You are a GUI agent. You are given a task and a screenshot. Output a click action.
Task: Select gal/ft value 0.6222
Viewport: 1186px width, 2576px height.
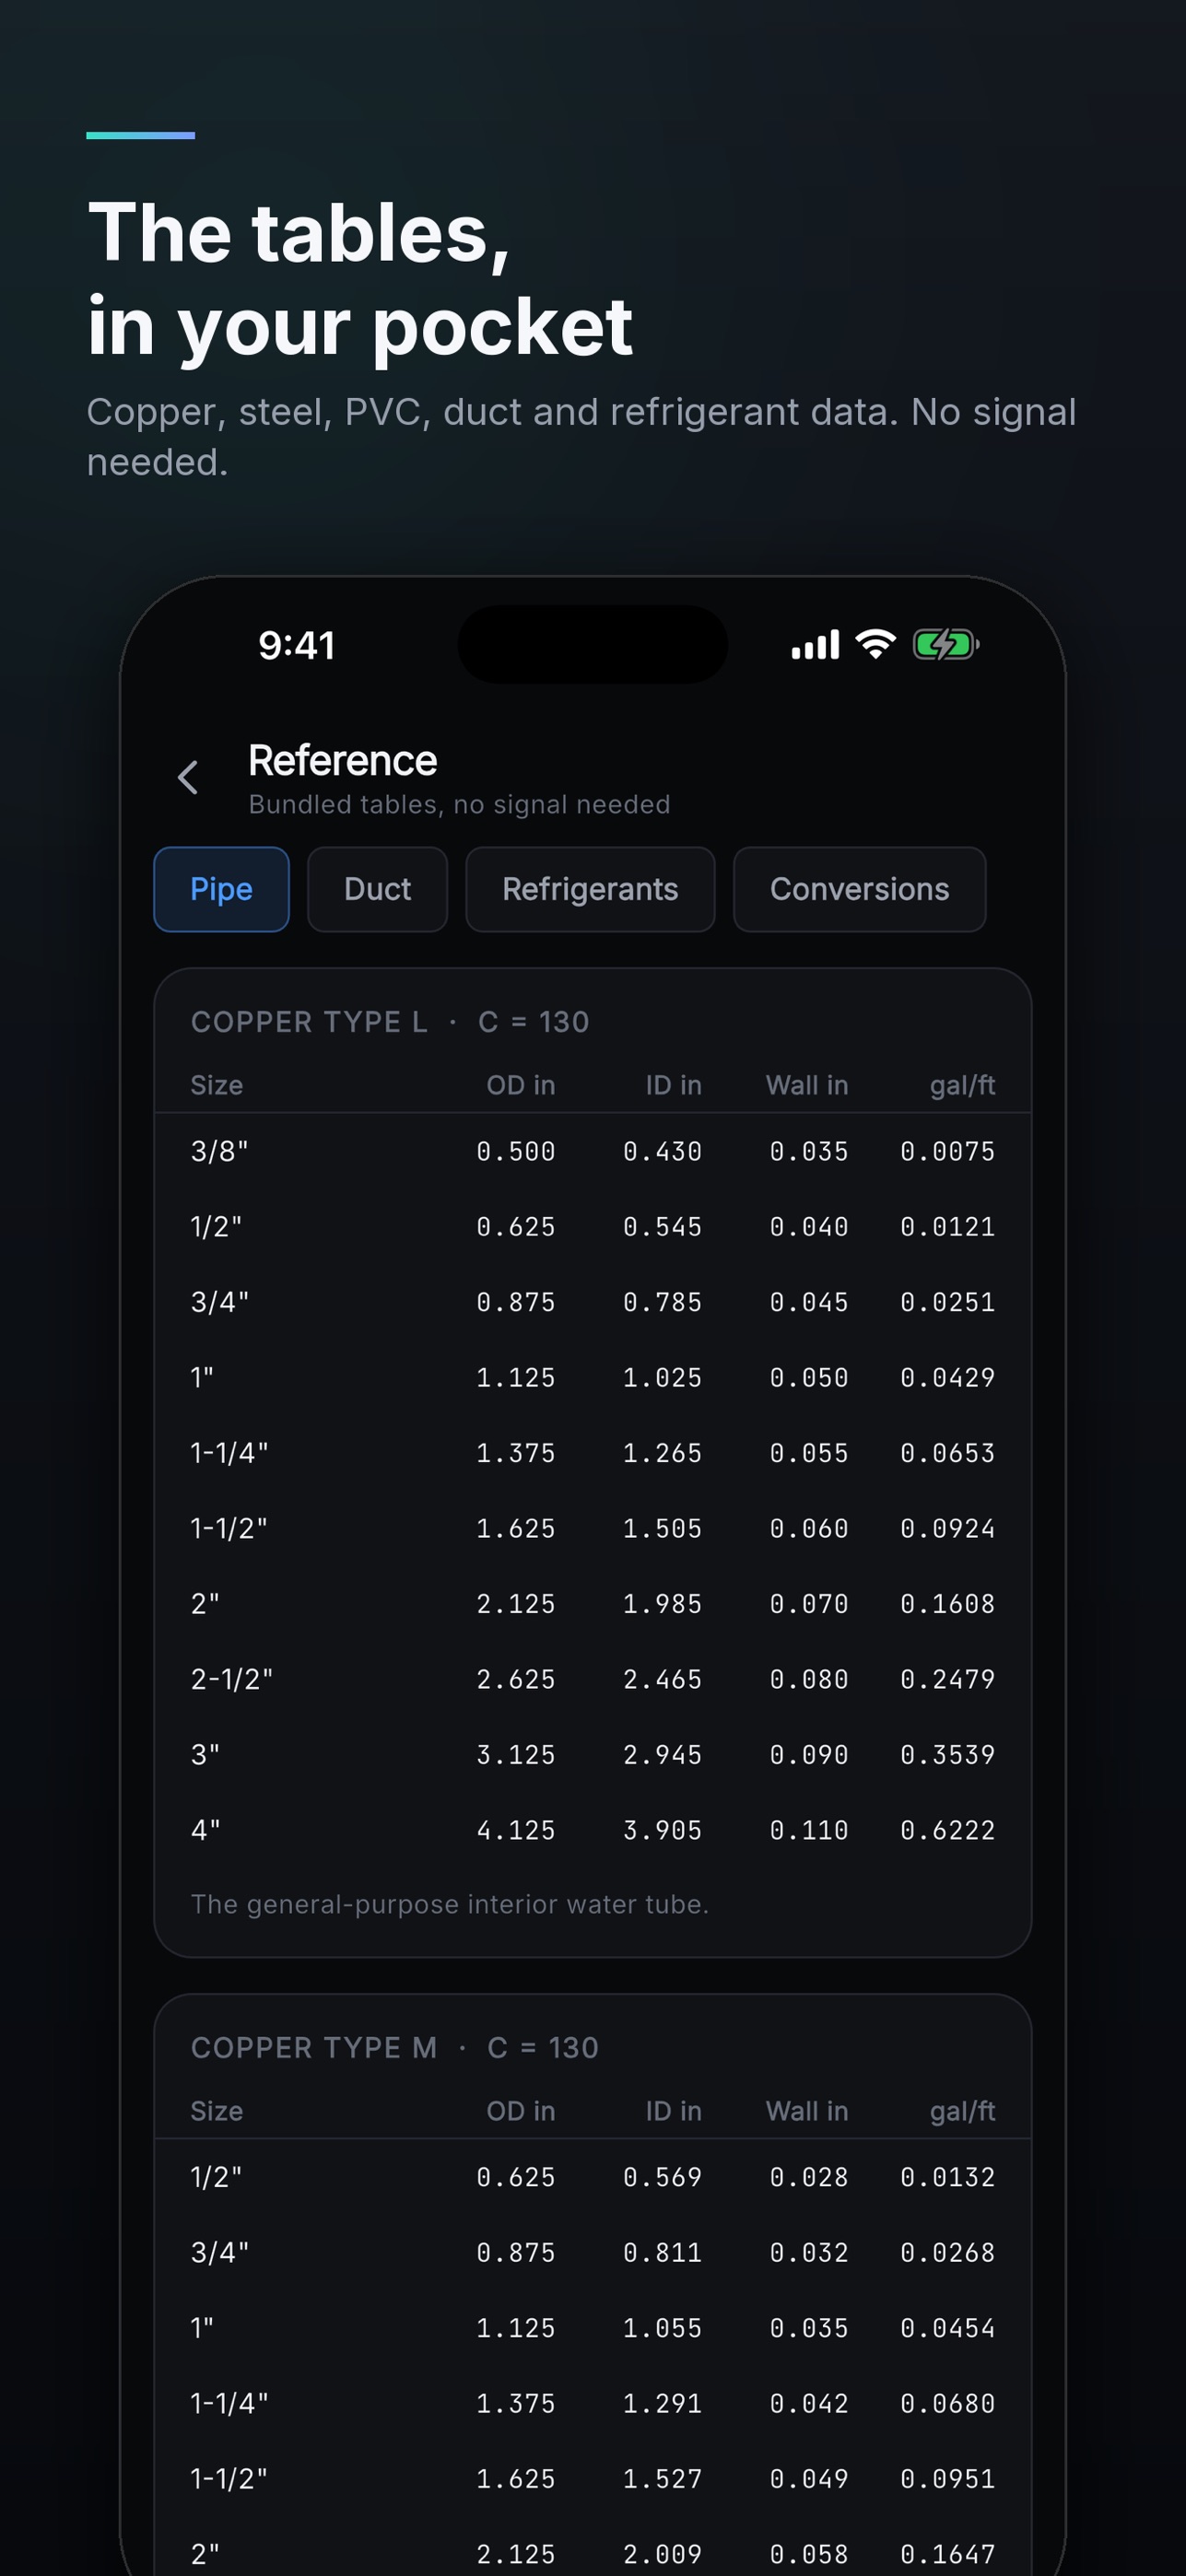pyautogui.click(x=948, y=1830)
